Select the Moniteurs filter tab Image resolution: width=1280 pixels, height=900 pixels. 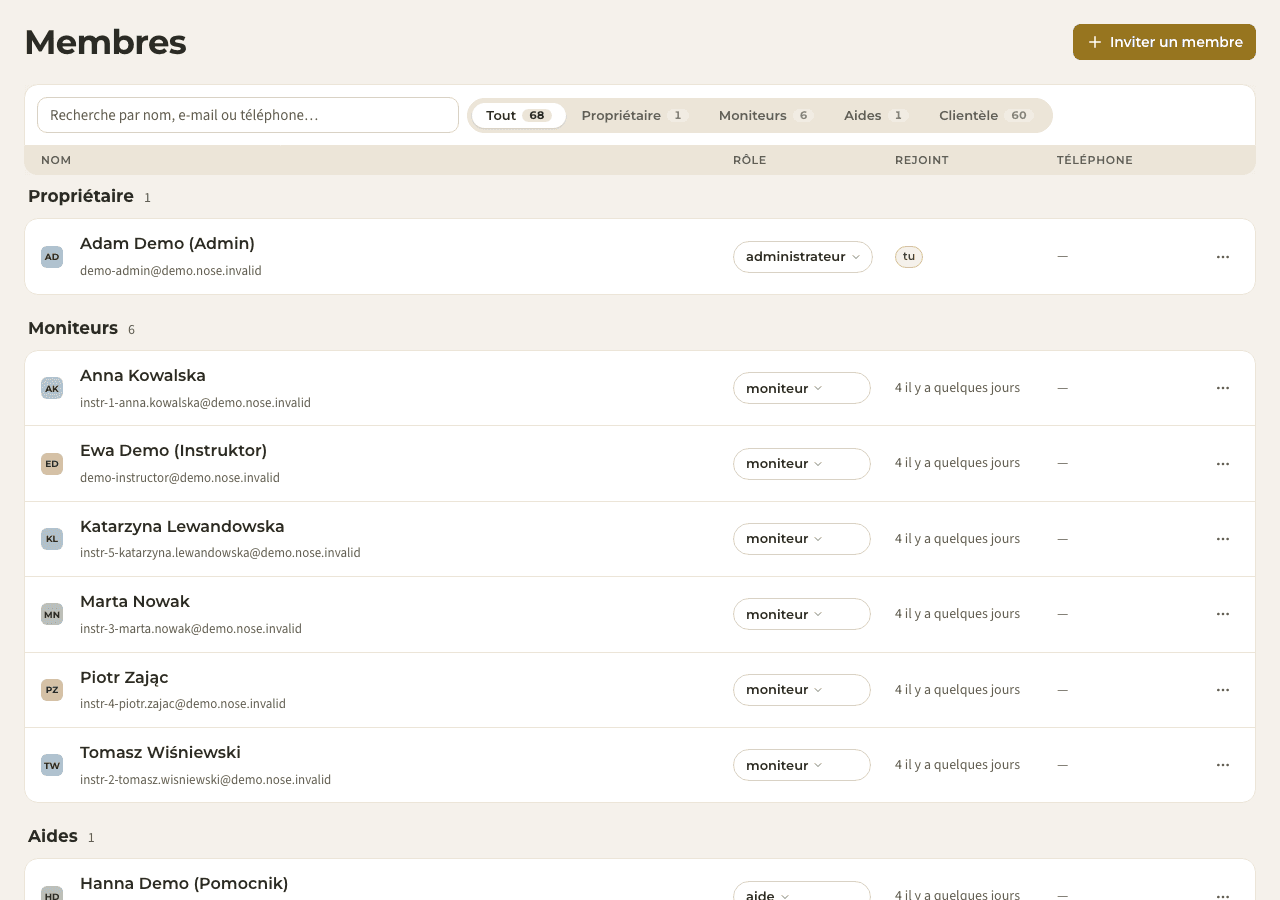[765, 115]
